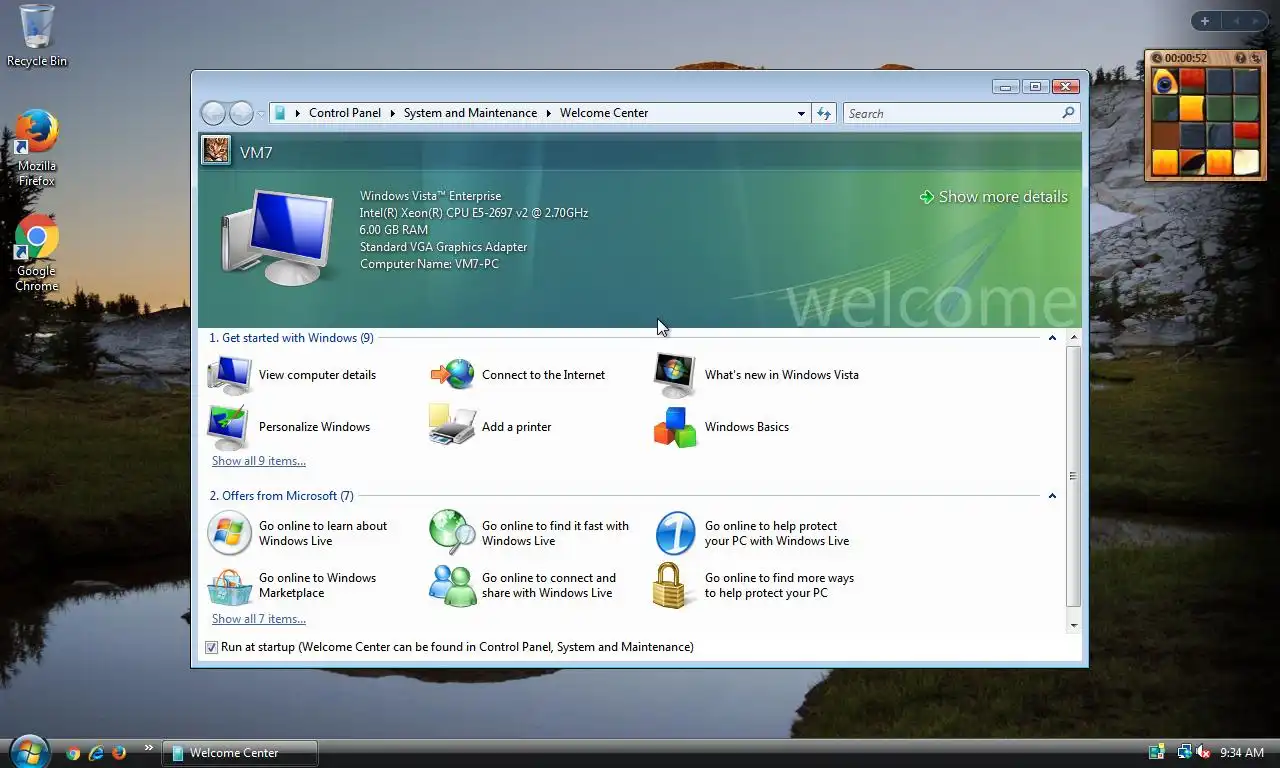Viewport: 1280px width, 768px height.
Task: Select the Mozilla Firefox desktop shortcut
Action: pos(37,148)
